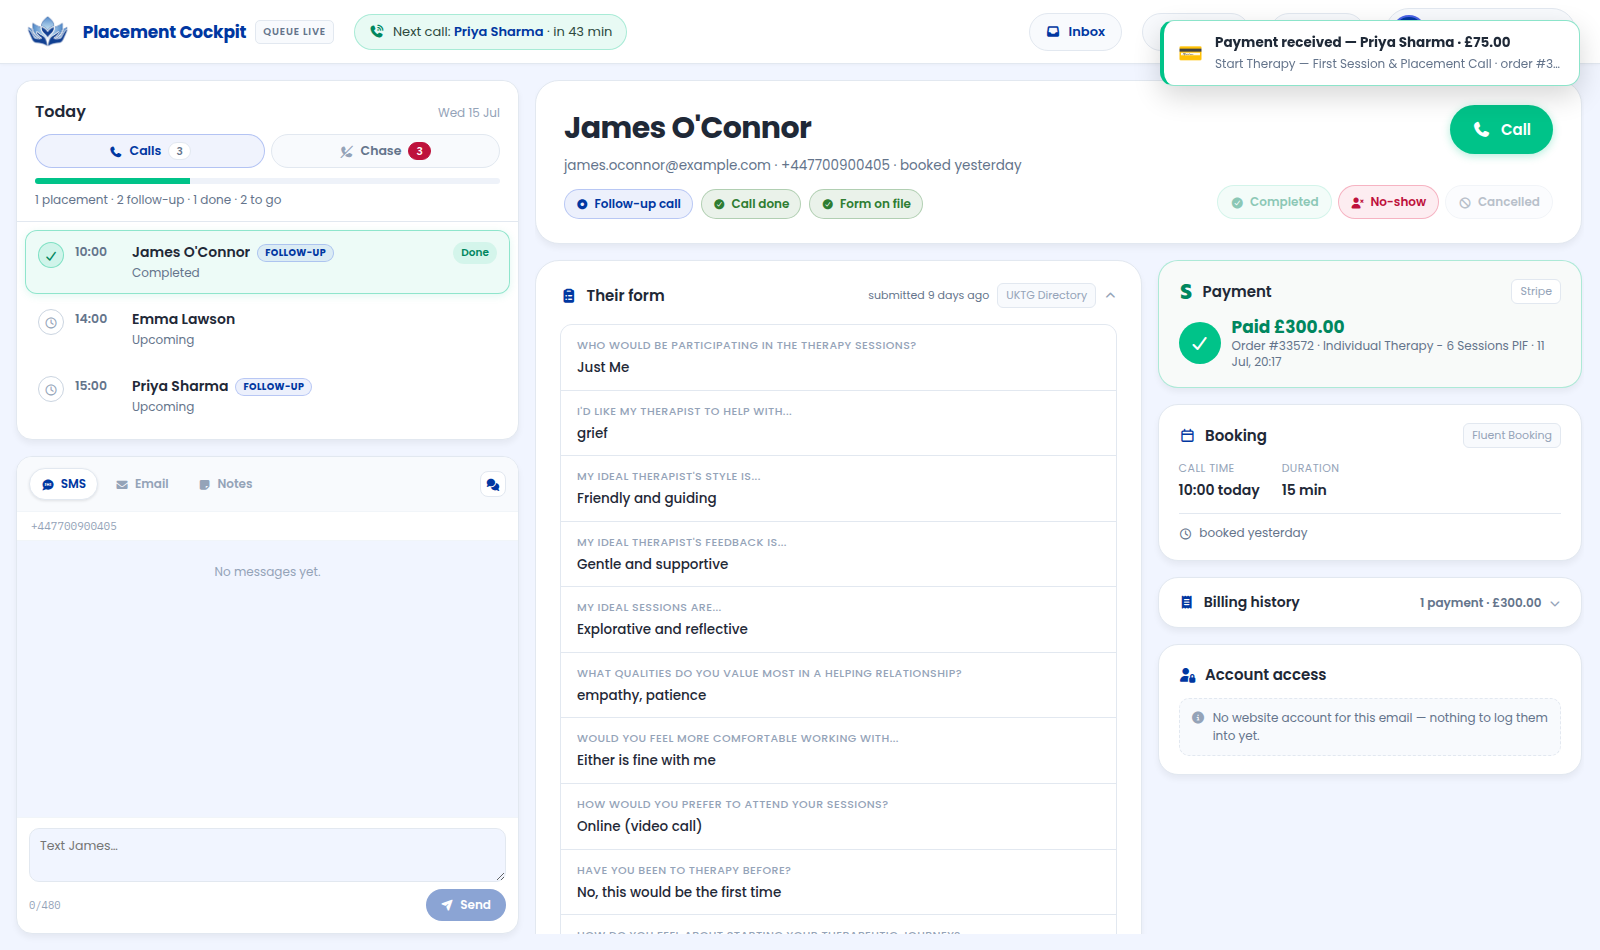1600x950 pixels.
Task: Mark the call as No-show
Action: pyautogui.click(x=1388, y=202)
